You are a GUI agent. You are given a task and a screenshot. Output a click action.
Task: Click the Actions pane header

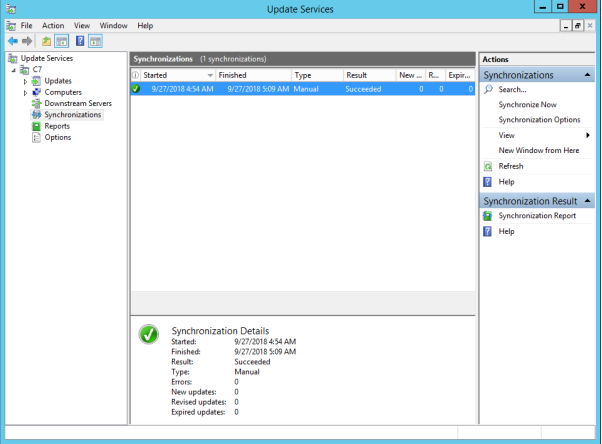pyautogui.click(x=537, y=59)
